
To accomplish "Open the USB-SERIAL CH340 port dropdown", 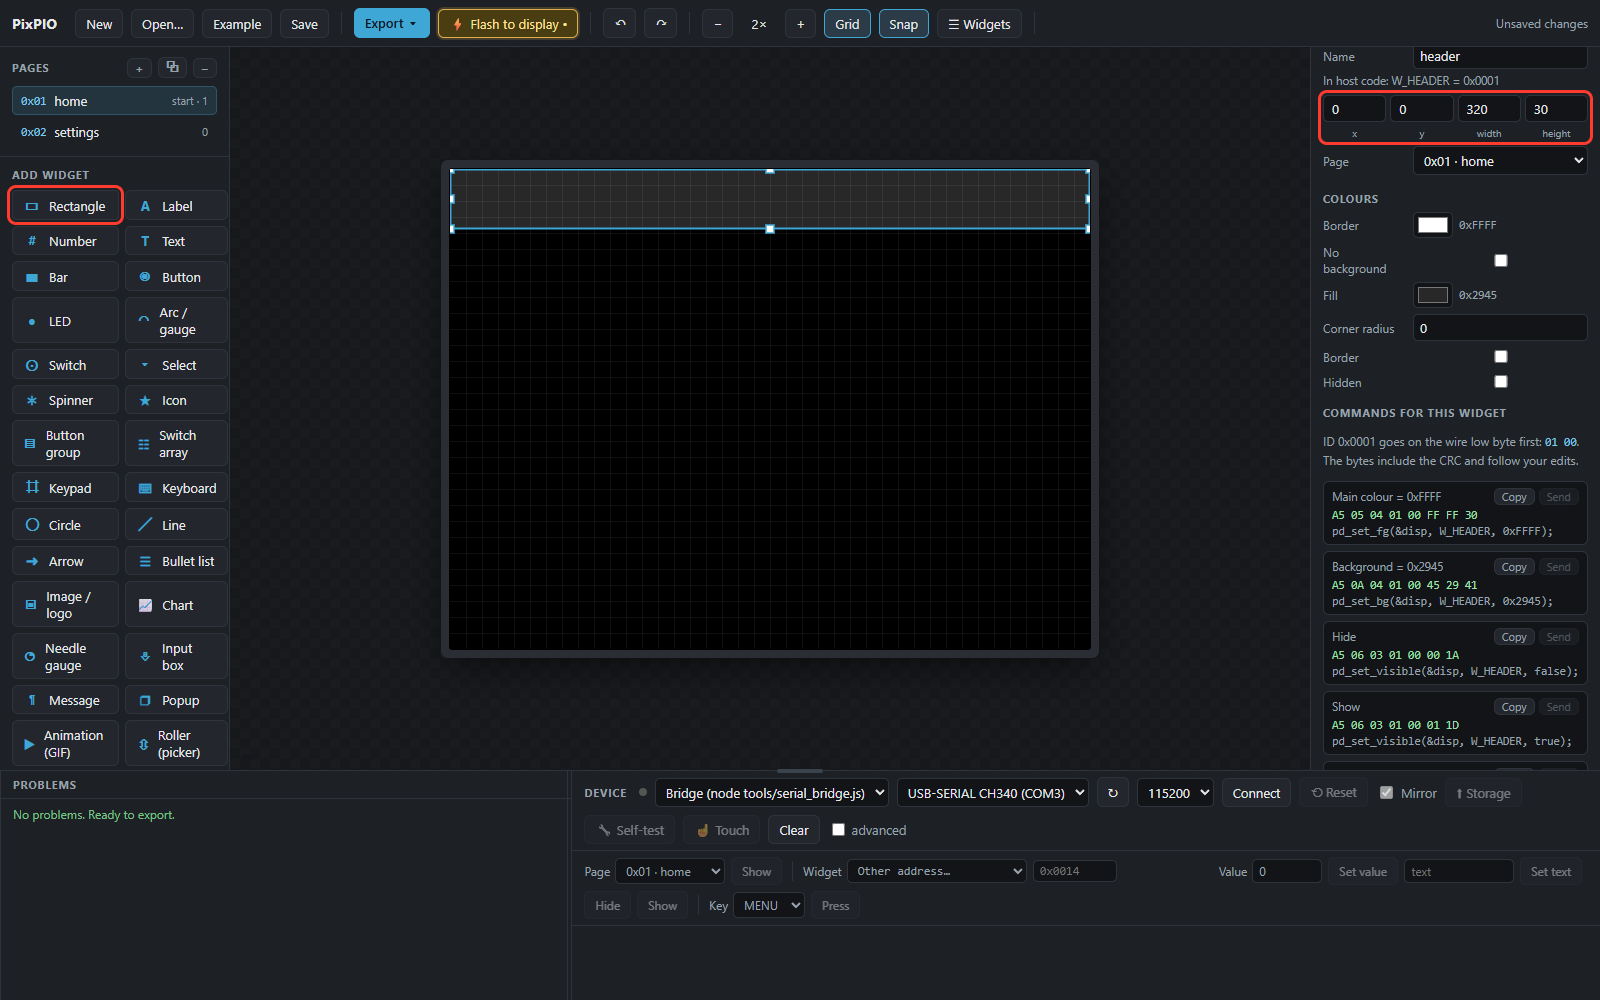I will 993,793.
